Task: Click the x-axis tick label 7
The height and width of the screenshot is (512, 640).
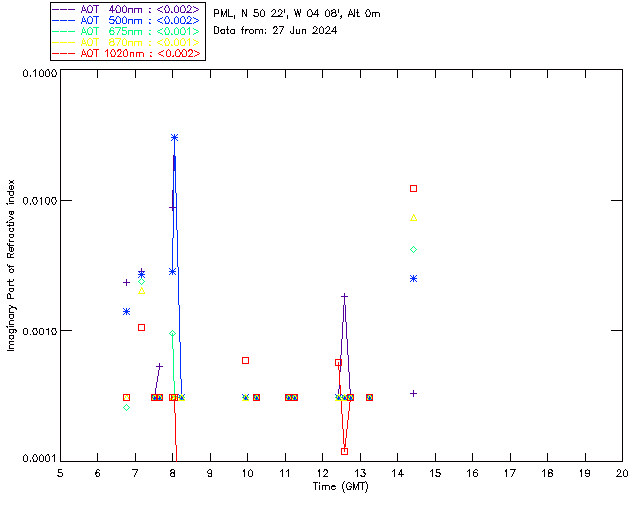Action: point(135,474)
